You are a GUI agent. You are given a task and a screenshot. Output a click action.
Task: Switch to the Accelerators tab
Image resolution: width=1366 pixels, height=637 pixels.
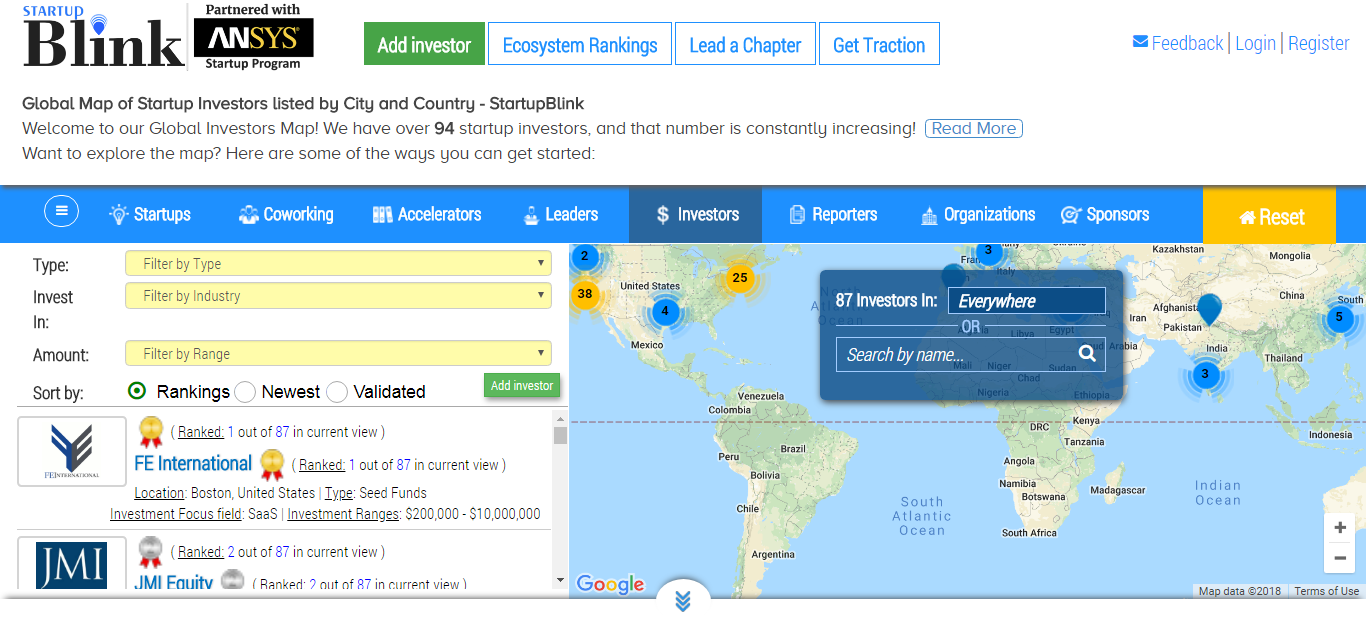[427, 215]
